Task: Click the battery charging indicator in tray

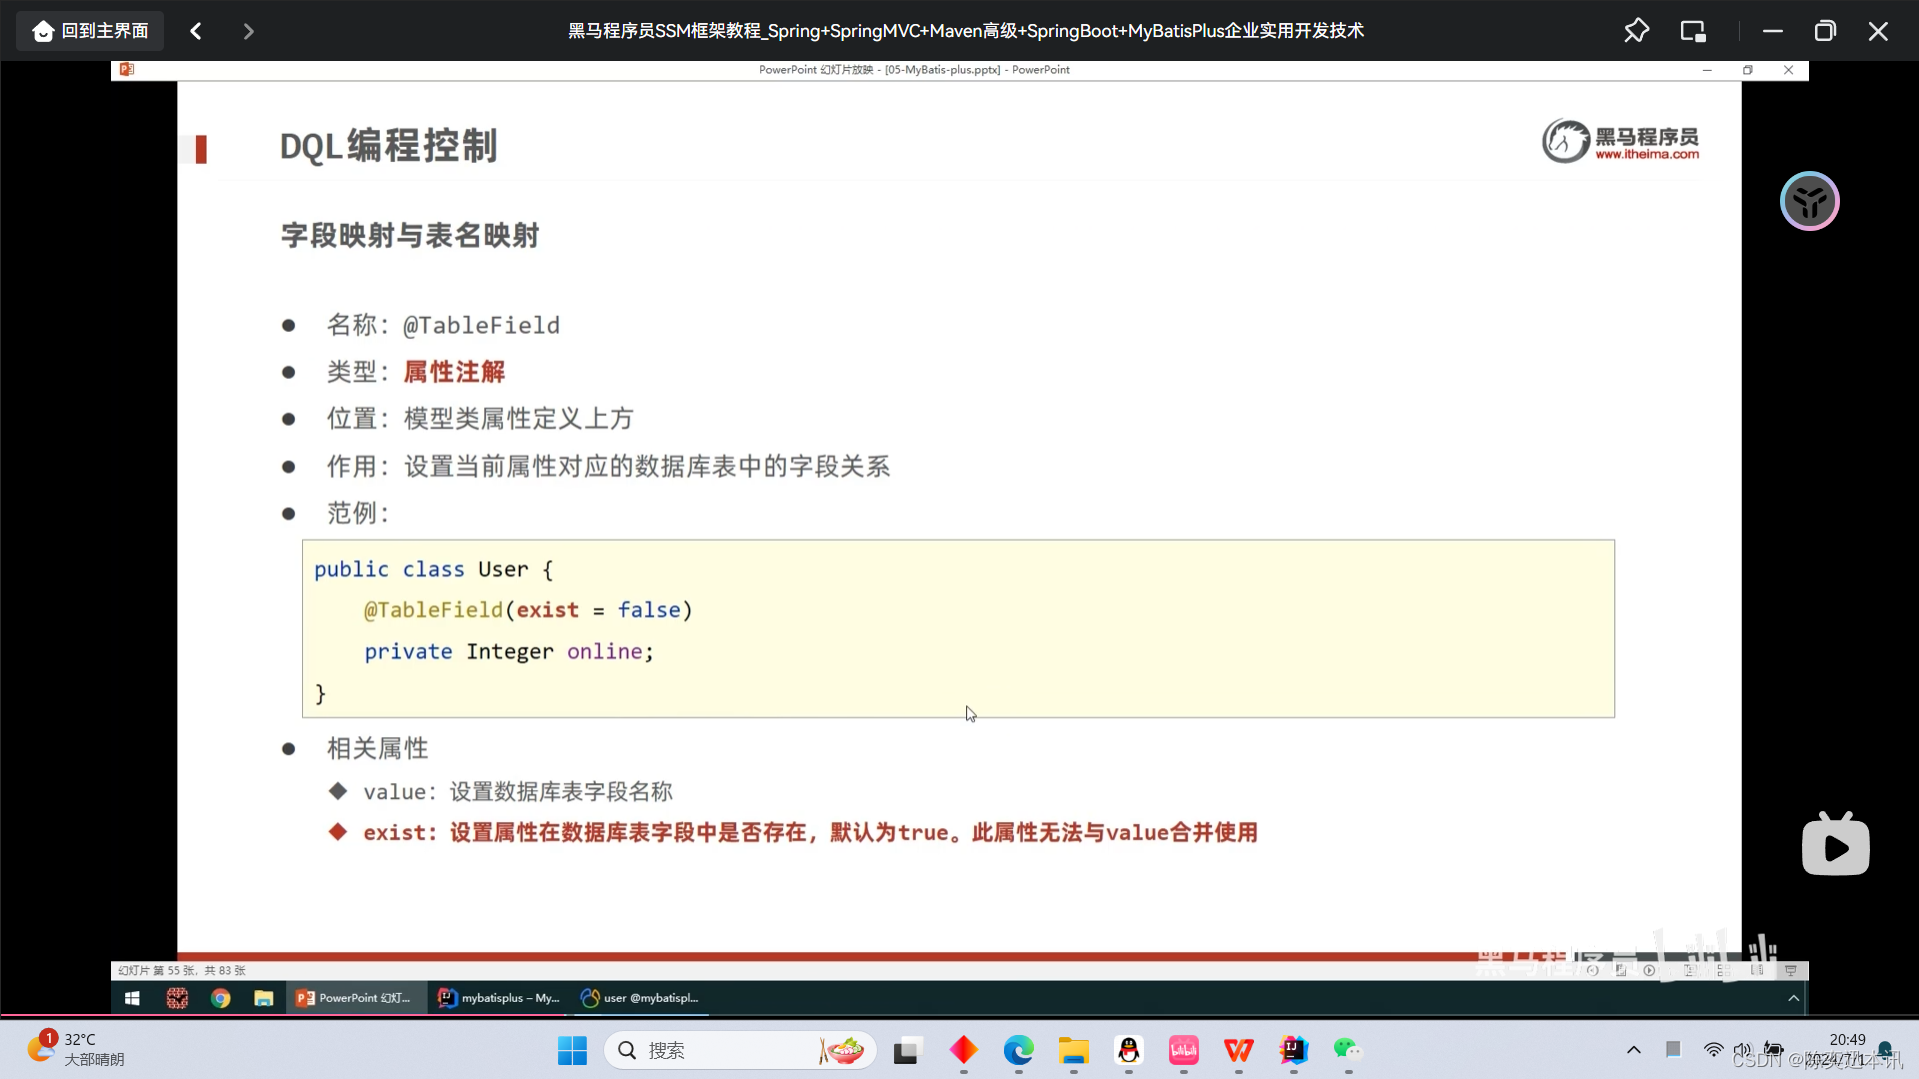Action: pos(1773,1048)
